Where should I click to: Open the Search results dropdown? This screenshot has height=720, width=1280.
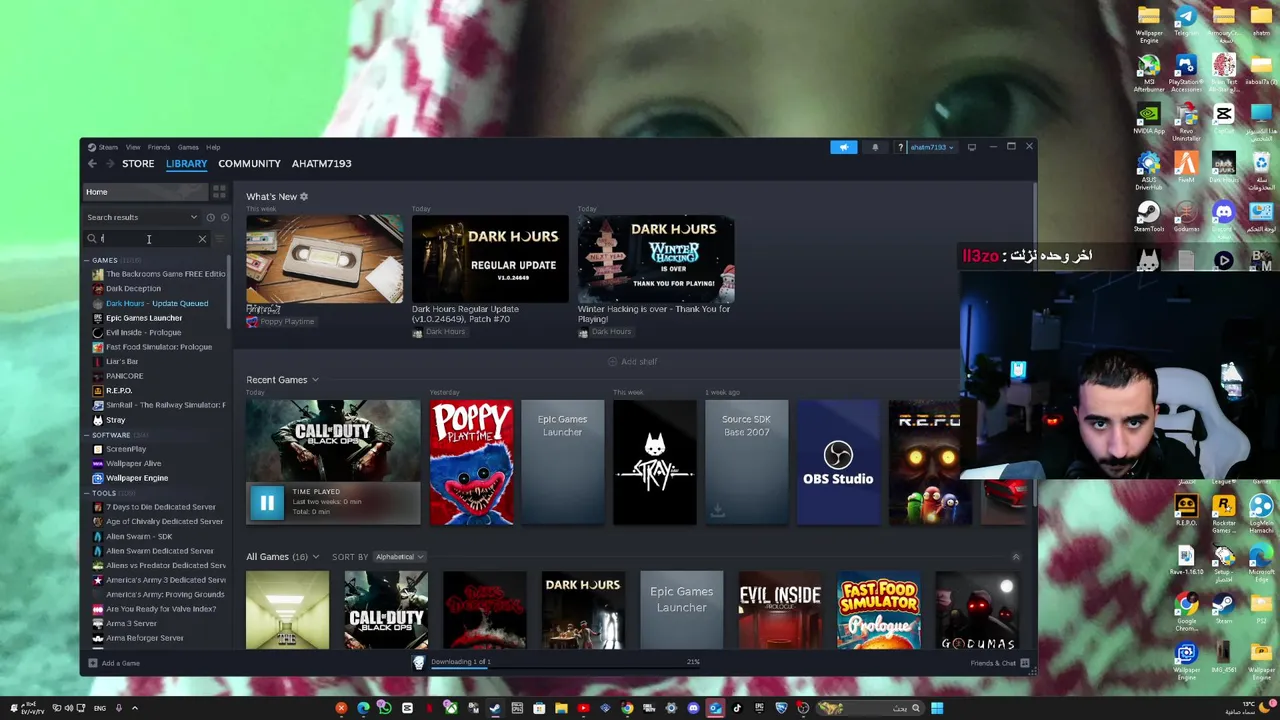point(142,217)
